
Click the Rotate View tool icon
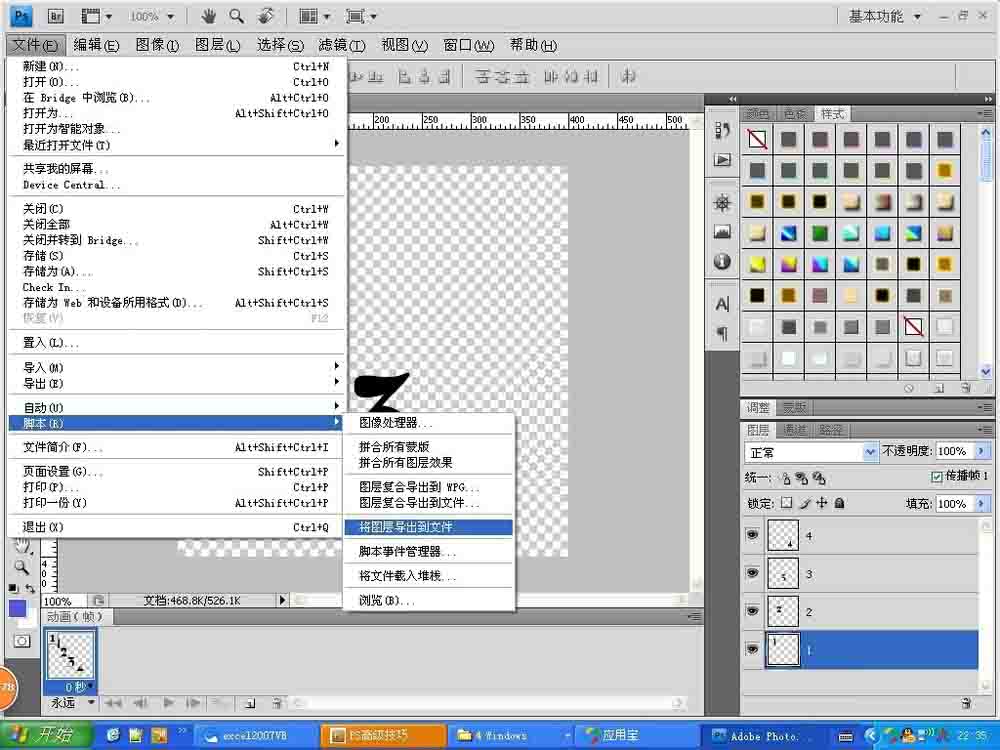(x=266, y=16)
